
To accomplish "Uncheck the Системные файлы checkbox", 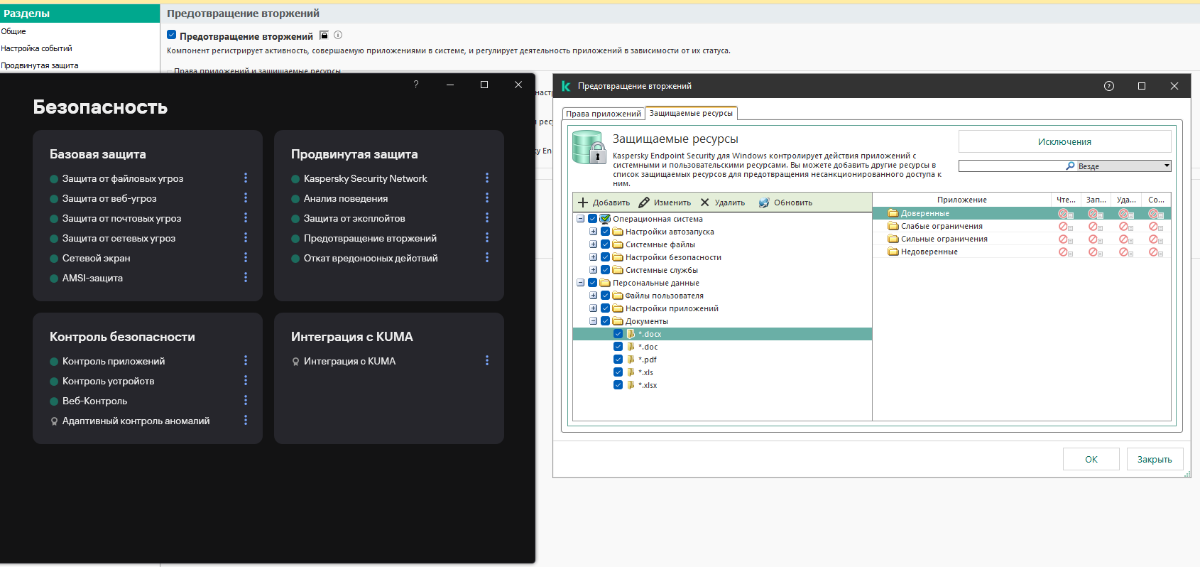I will 605,244.
